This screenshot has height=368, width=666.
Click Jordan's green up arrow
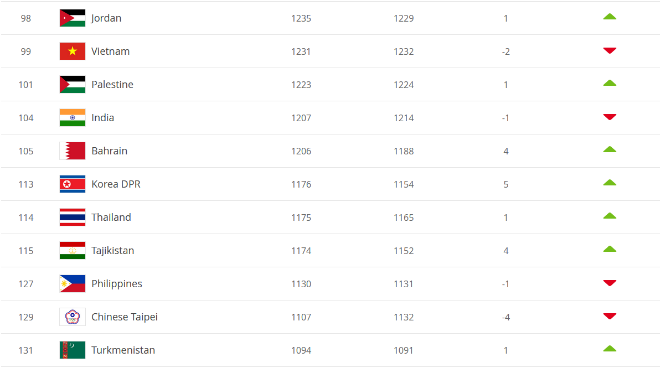[610, 17]
